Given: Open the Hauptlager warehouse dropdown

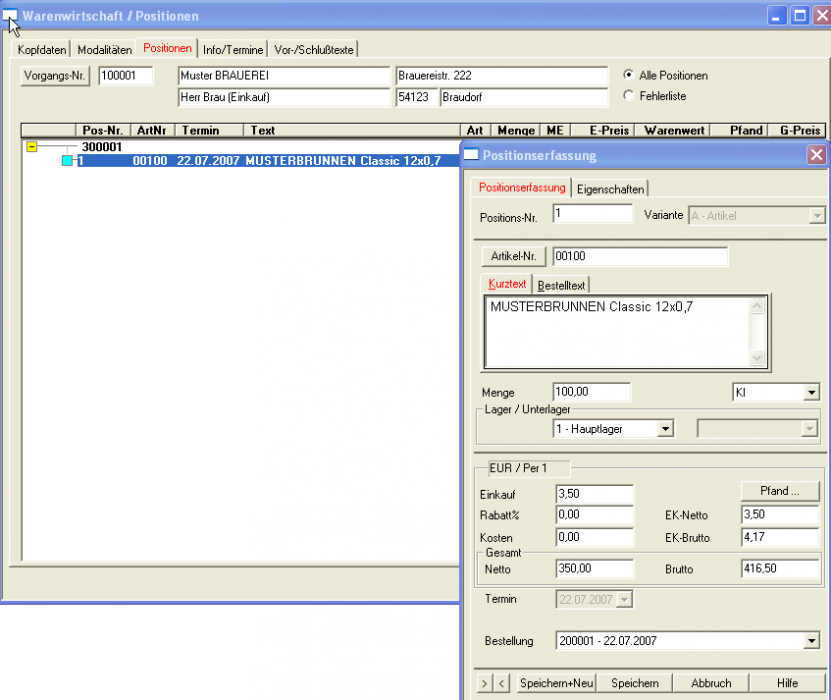Looking at the screenshot, I should coord(665,428).
